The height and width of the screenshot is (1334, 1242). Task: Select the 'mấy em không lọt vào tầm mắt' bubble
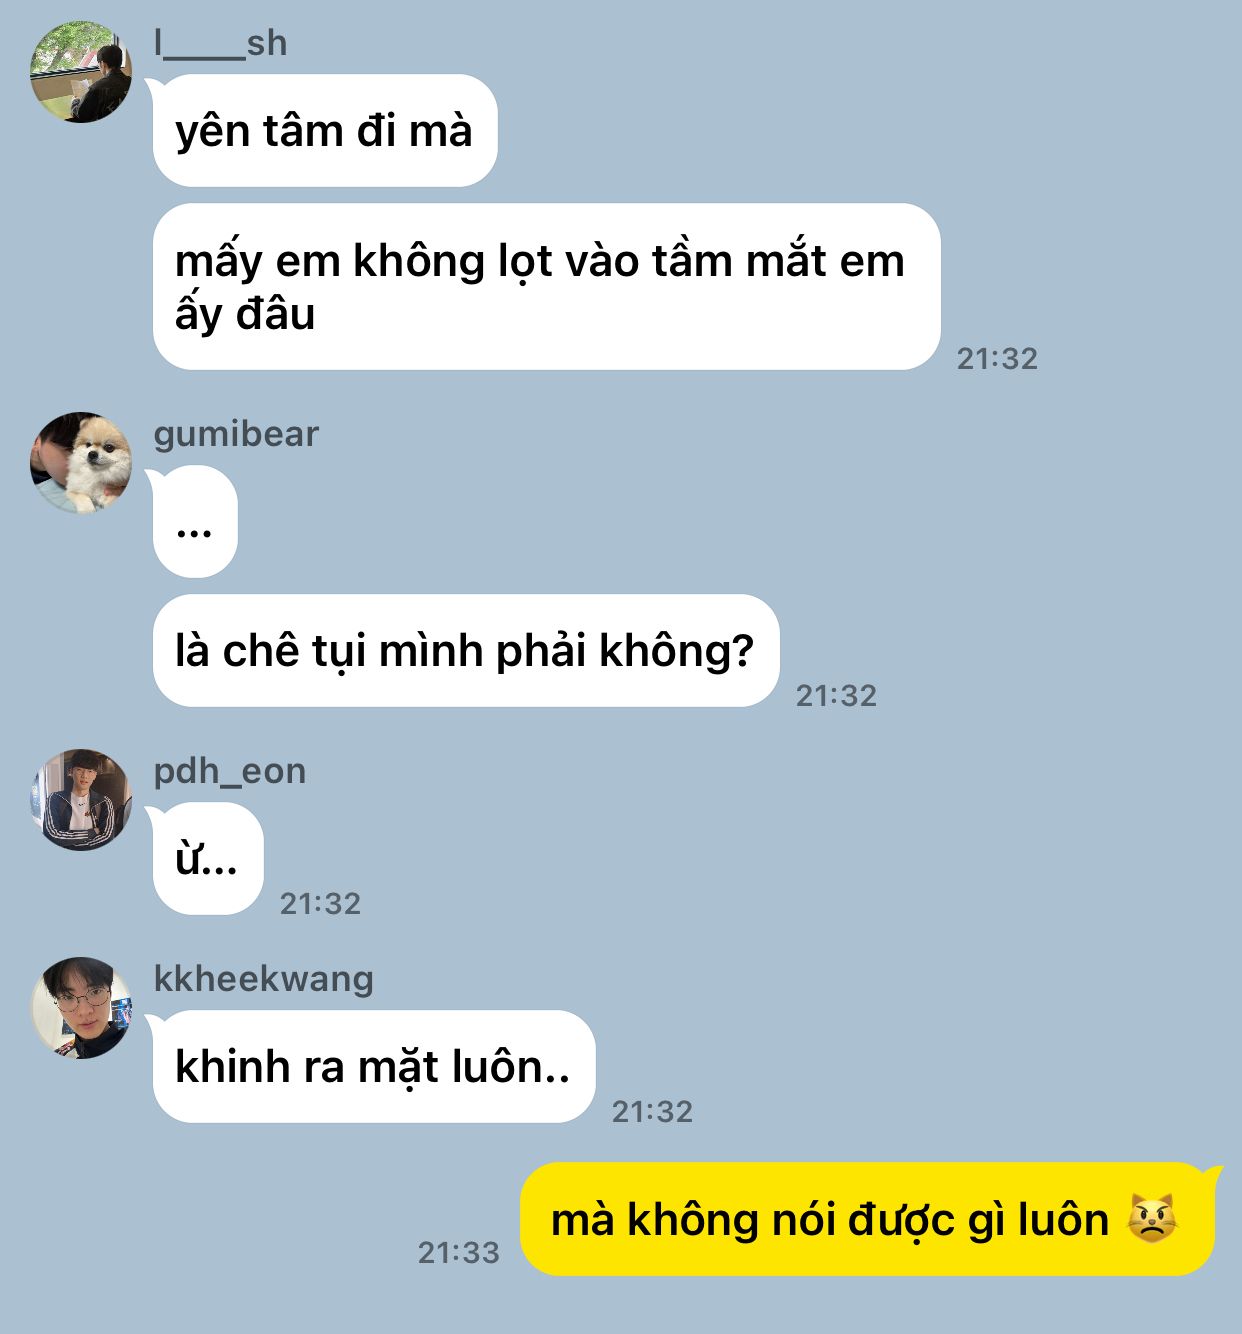547,287
